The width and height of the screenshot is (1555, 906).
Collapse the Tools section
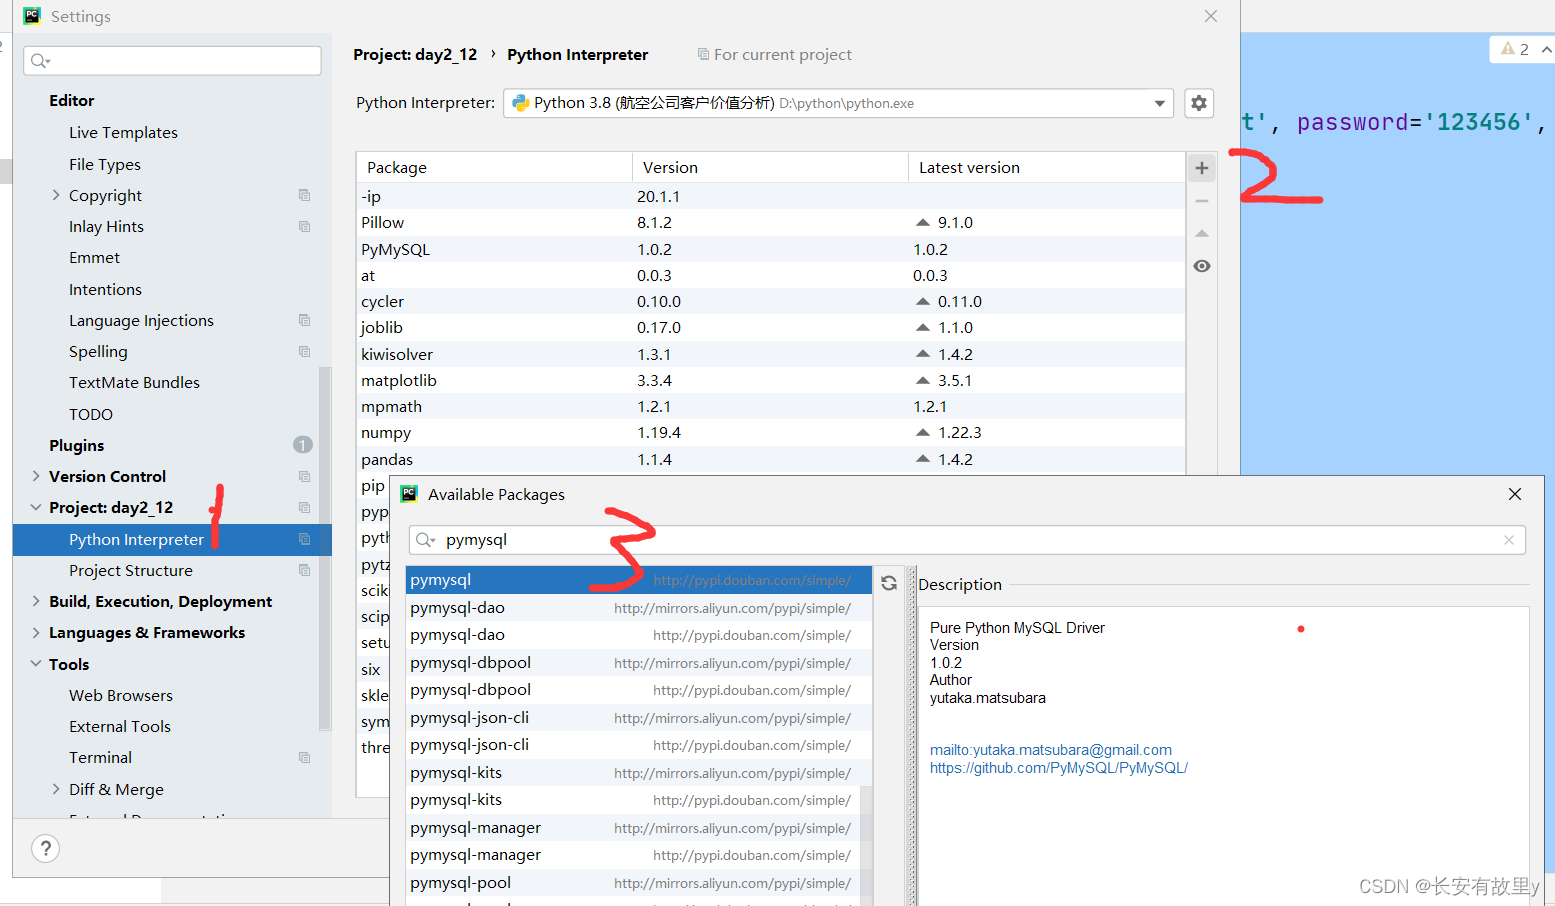pyautogui.click(x=36, y=664)
